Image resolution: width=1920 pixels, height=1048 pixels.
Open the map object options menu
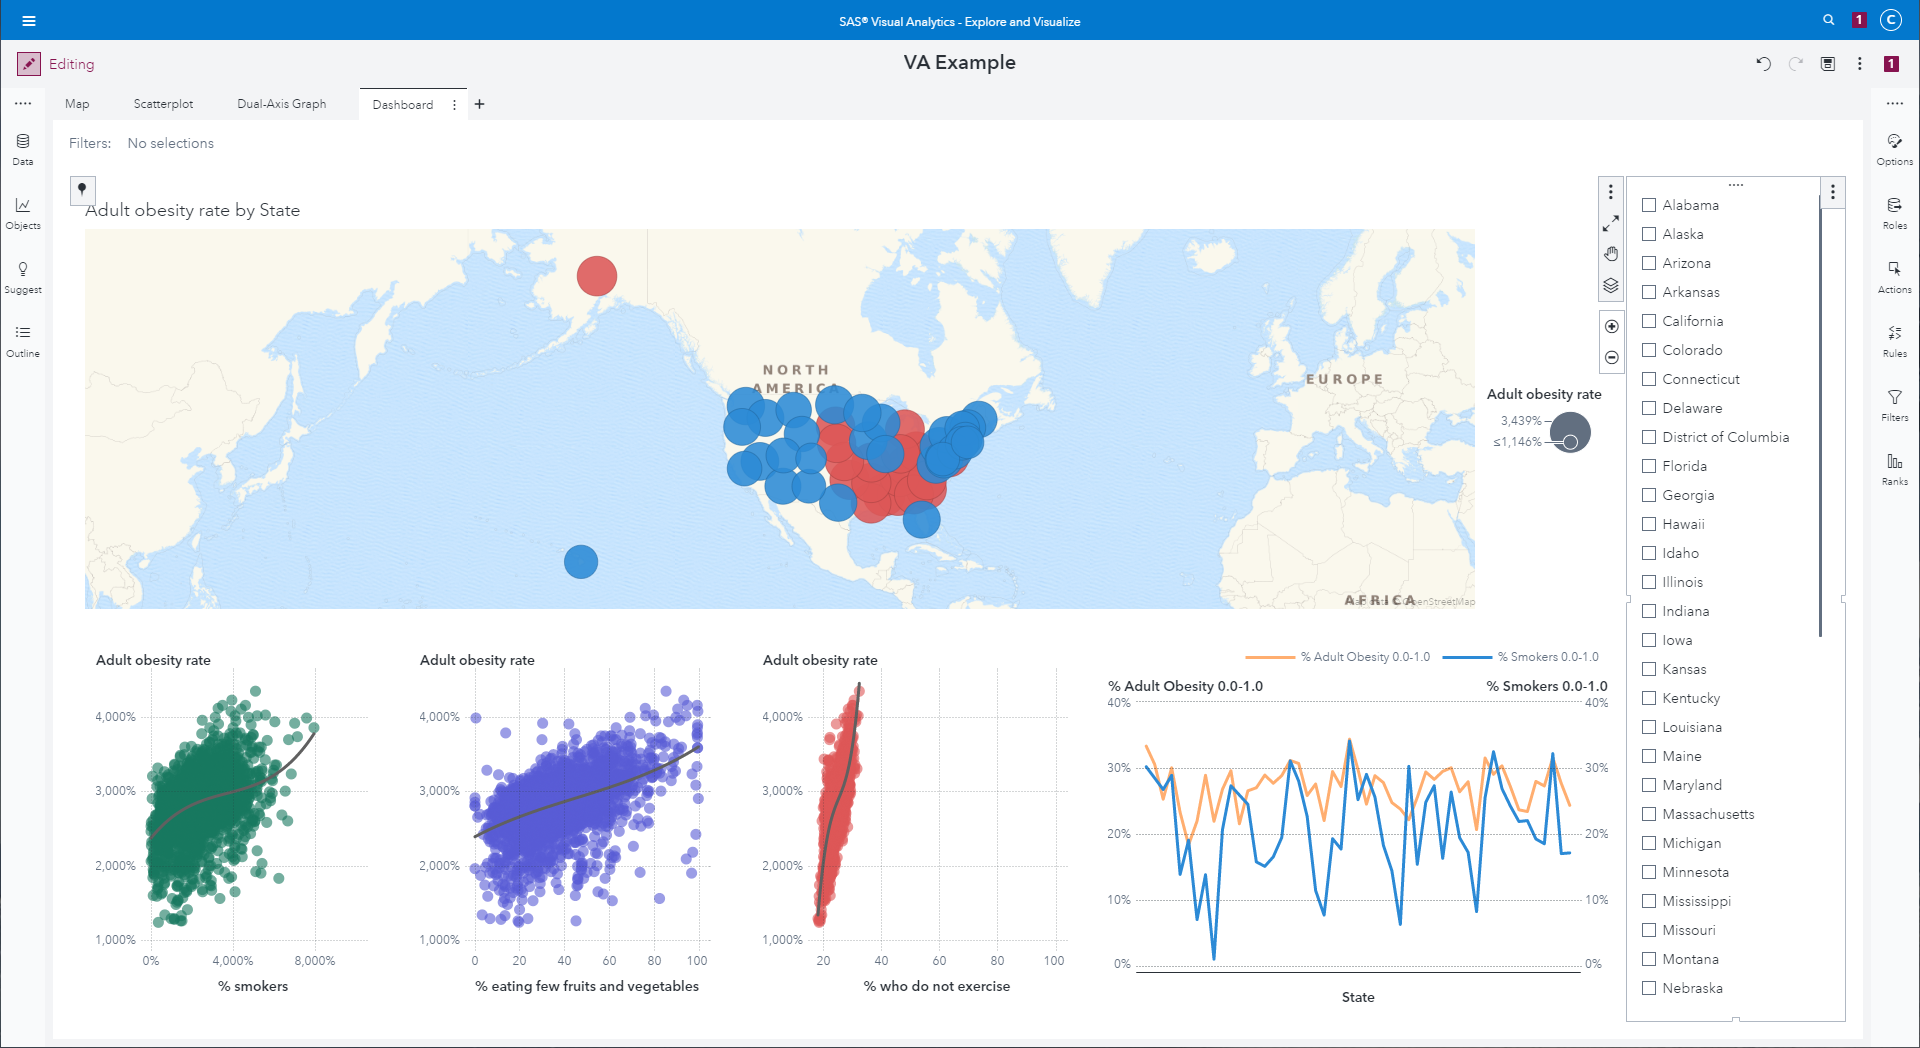click(1611, 192)
